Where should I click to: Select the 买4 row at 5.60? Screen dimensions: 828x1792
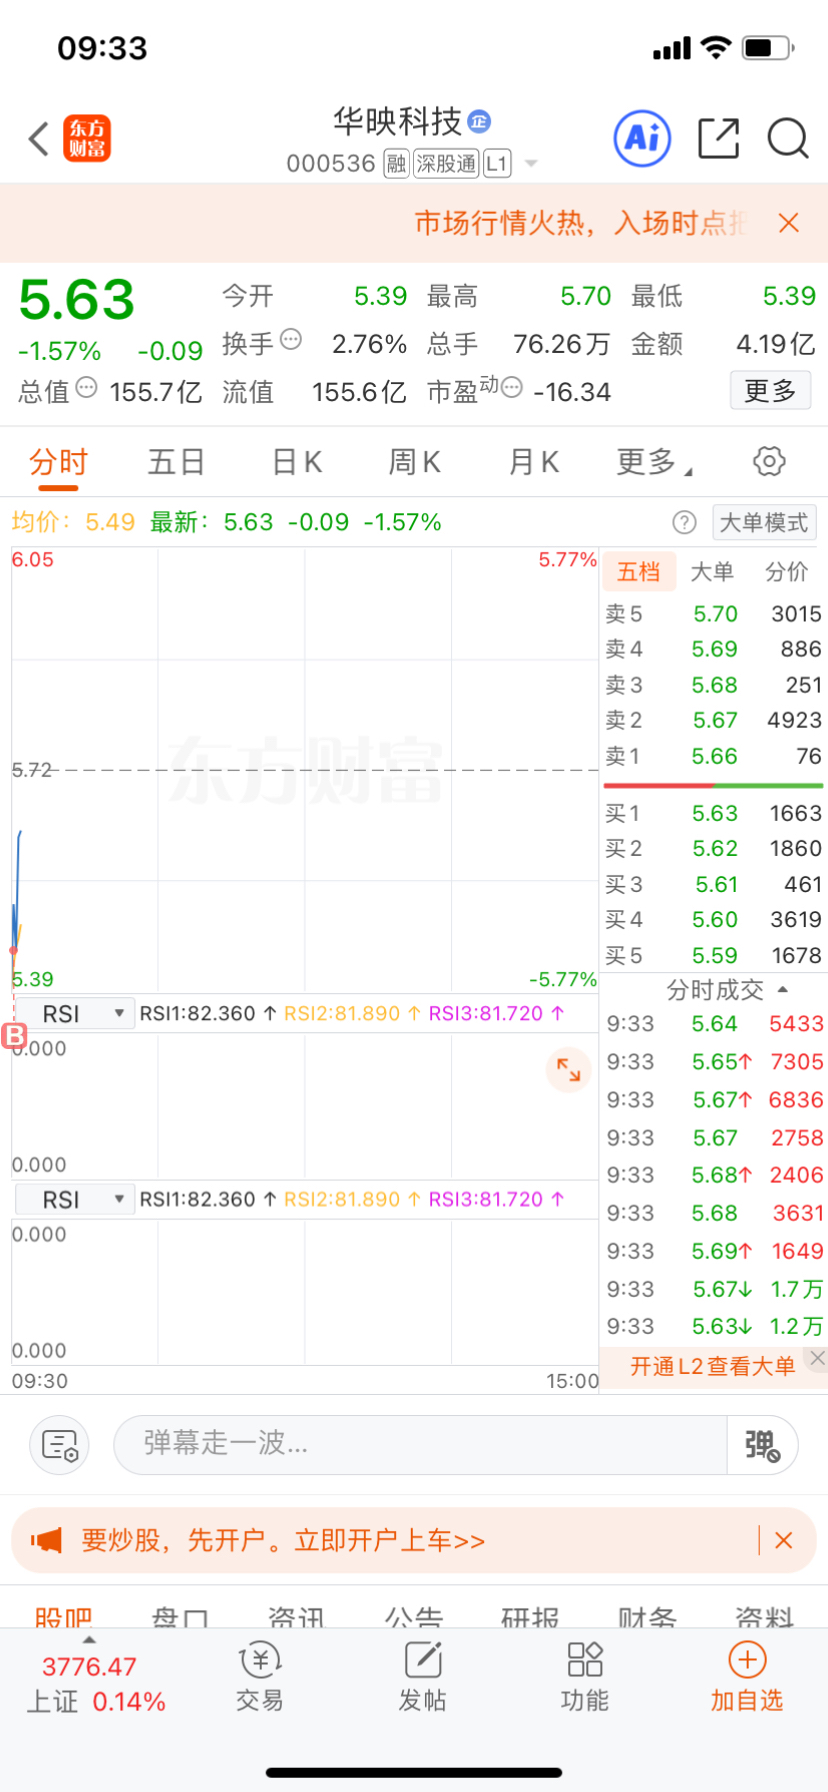[x=713, y=919]
